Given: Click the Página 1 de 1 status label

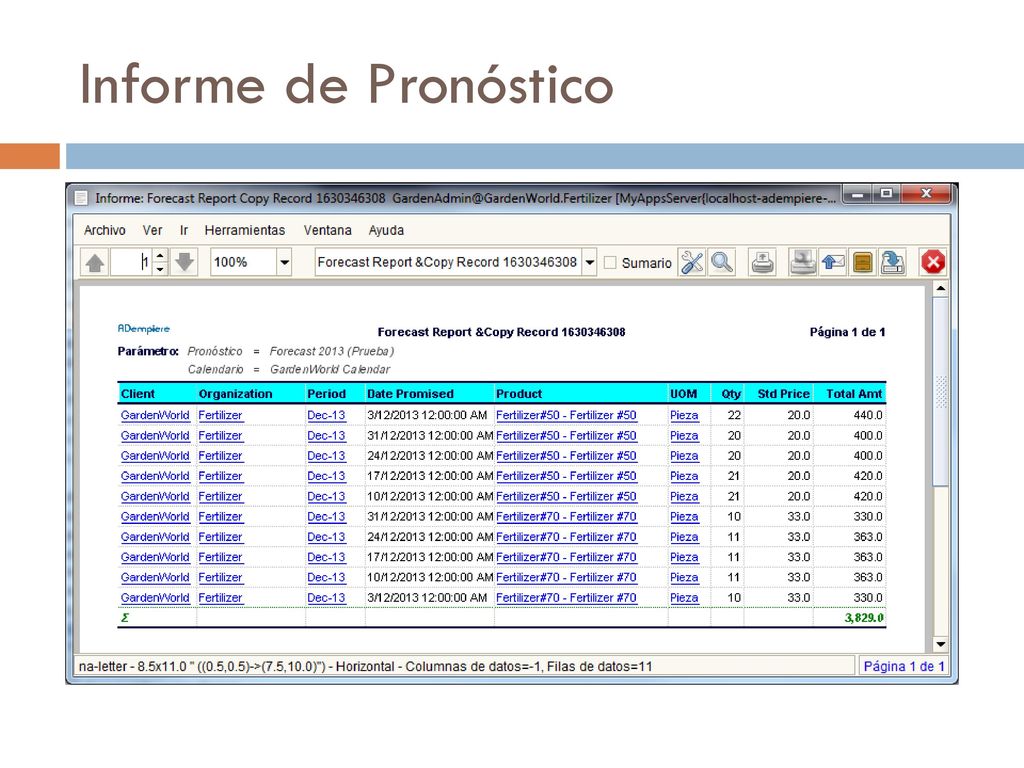Looking at the screenshot, I should click(904, 666).
